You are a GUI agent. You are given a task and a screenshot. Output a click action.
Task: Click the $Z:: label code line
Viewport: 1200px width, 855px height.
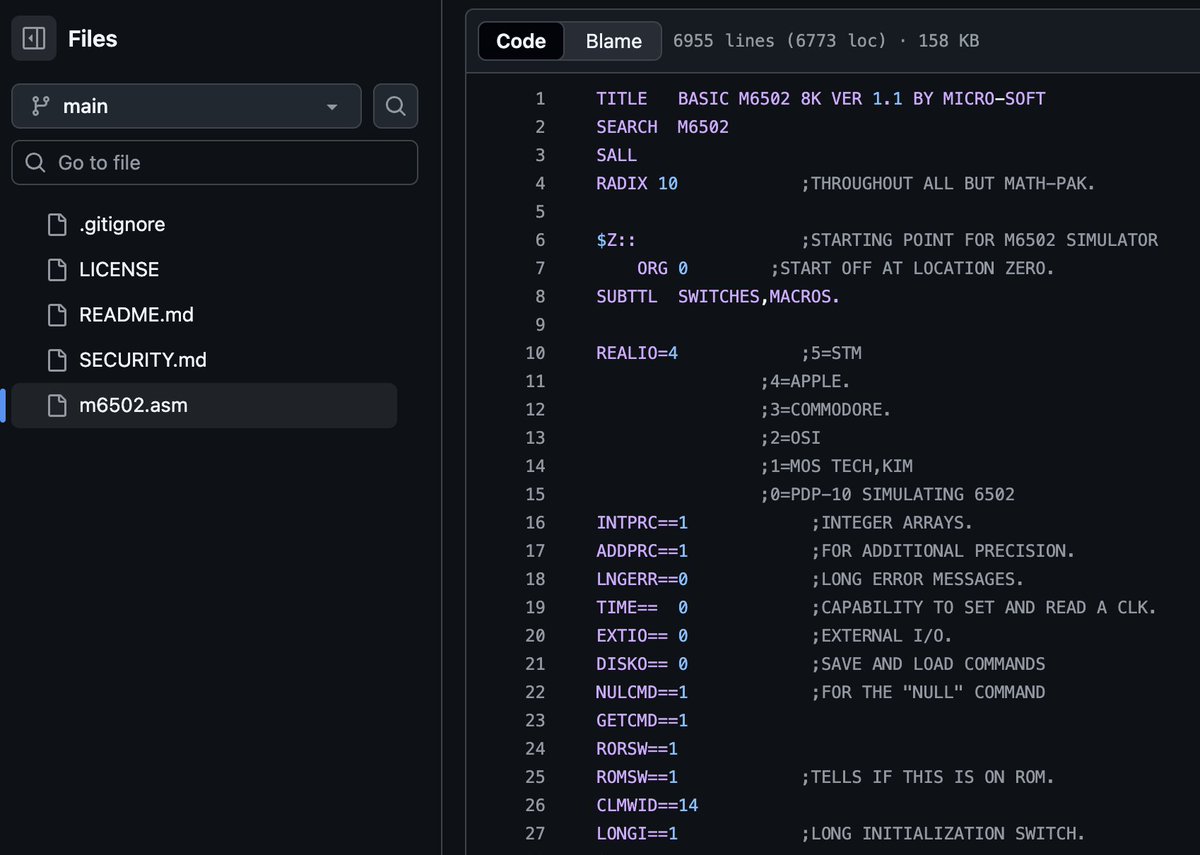(x=616, y=240)
